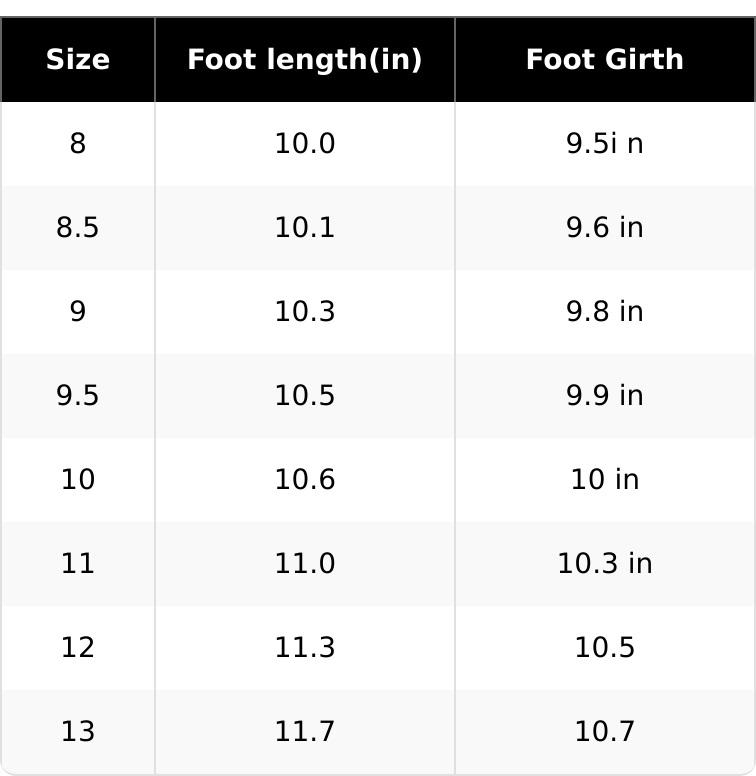
Task: Click the 10.3 in girth cell
Action: click(x=605, y=564)
